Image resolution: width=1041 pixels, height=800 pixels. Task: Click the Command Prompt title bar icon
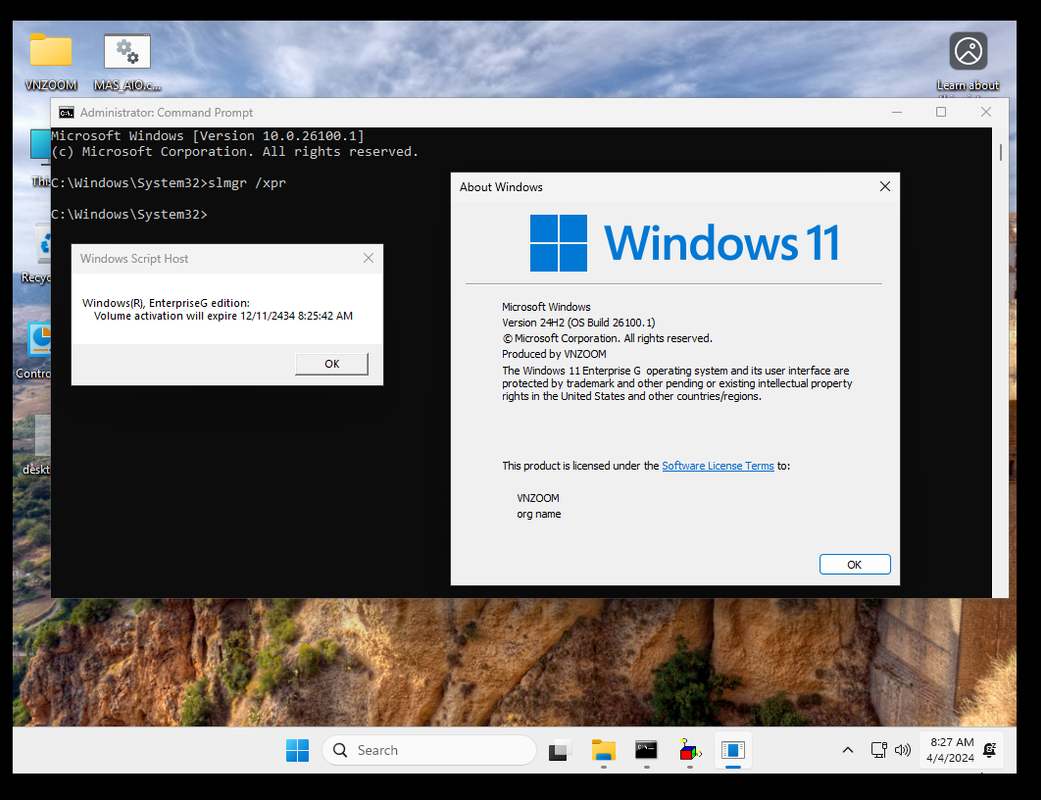point(66,113)
